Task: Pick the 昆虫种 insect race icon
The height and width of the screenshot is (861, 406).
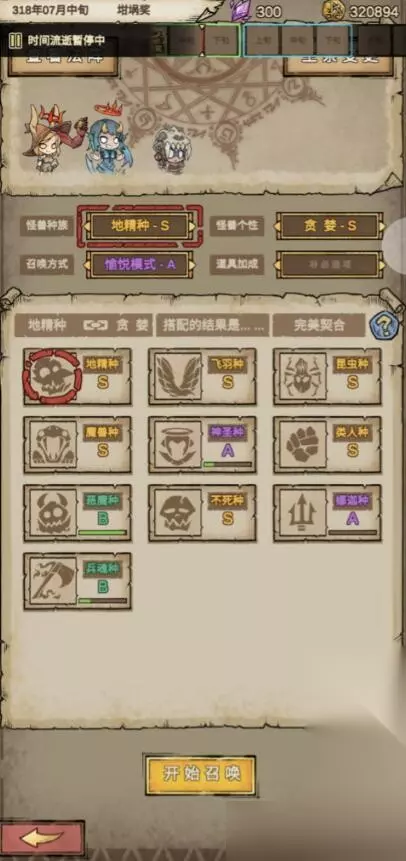Action: point(303,377)
